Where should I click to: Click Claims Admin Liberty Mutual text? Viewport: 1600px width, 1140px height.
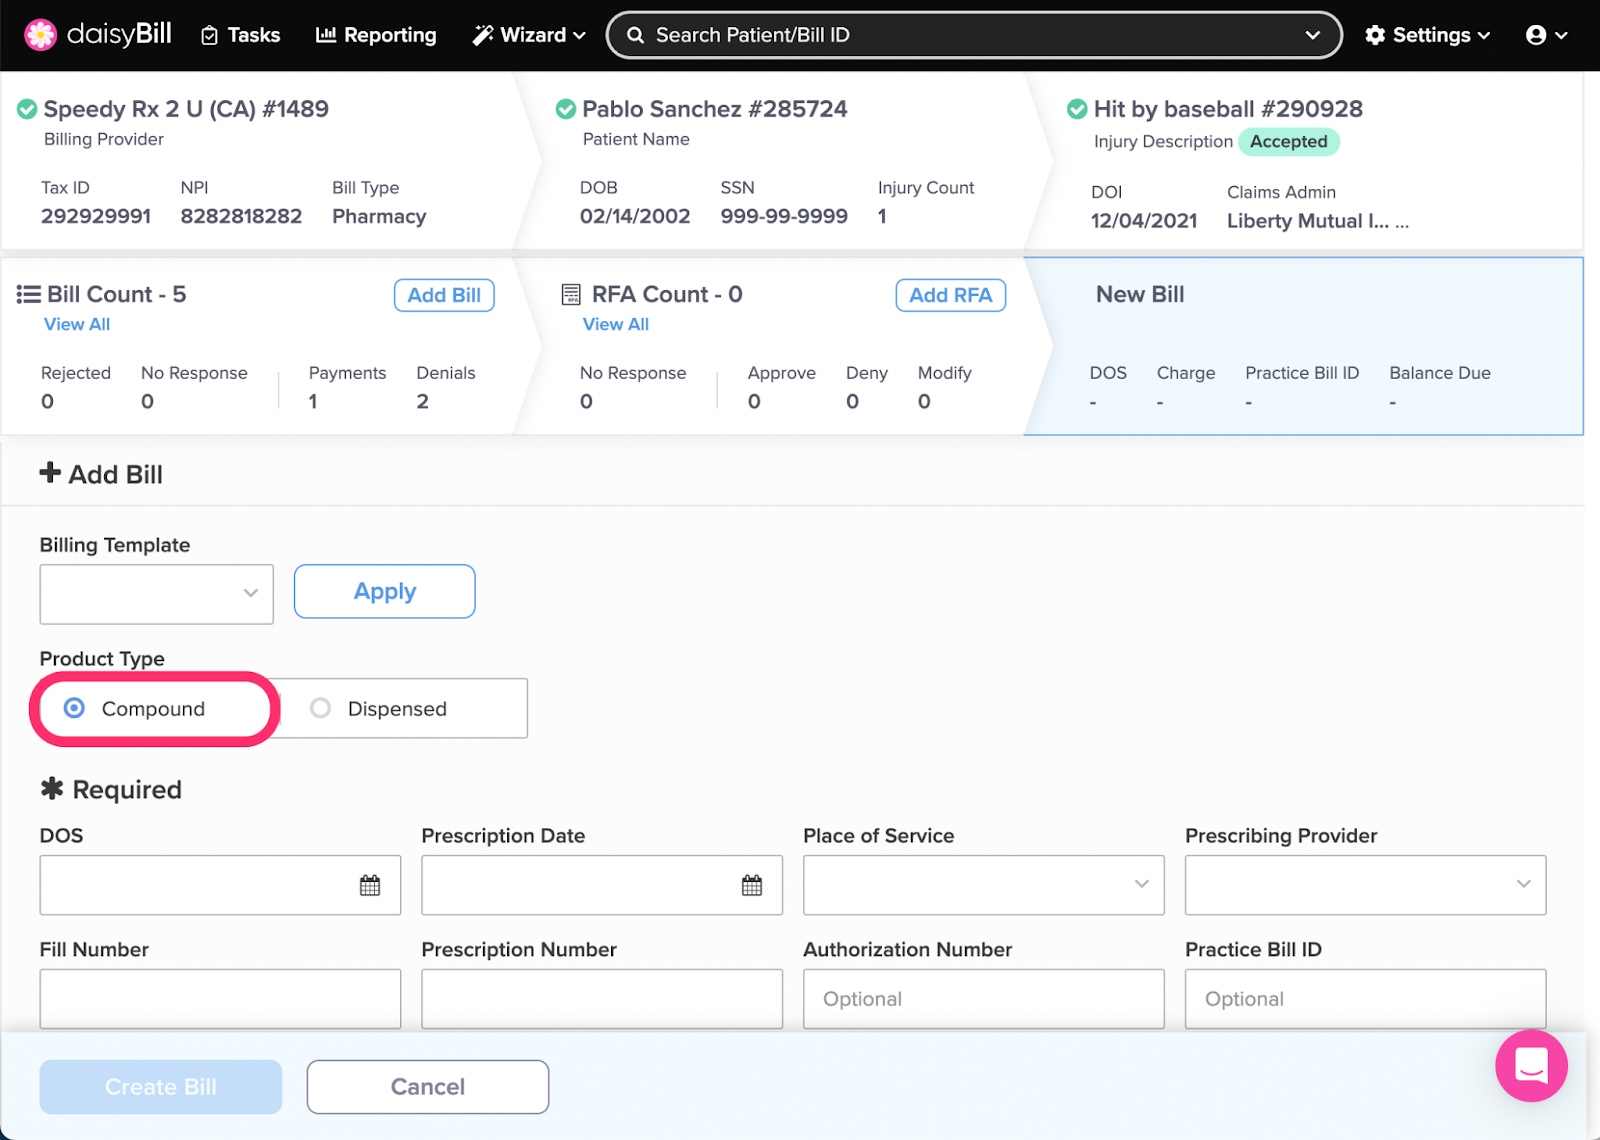(1318, 221)
